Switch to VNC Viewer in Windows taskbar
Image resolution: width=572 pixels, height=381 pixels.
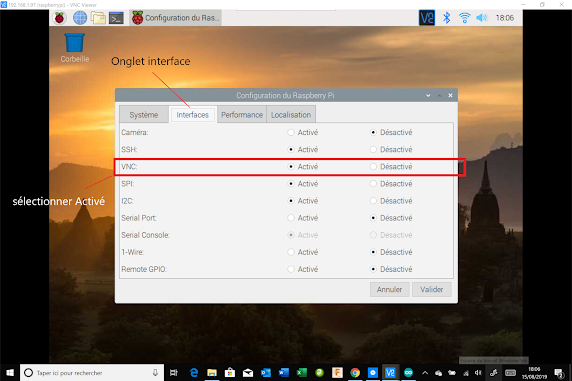(390, 373)
